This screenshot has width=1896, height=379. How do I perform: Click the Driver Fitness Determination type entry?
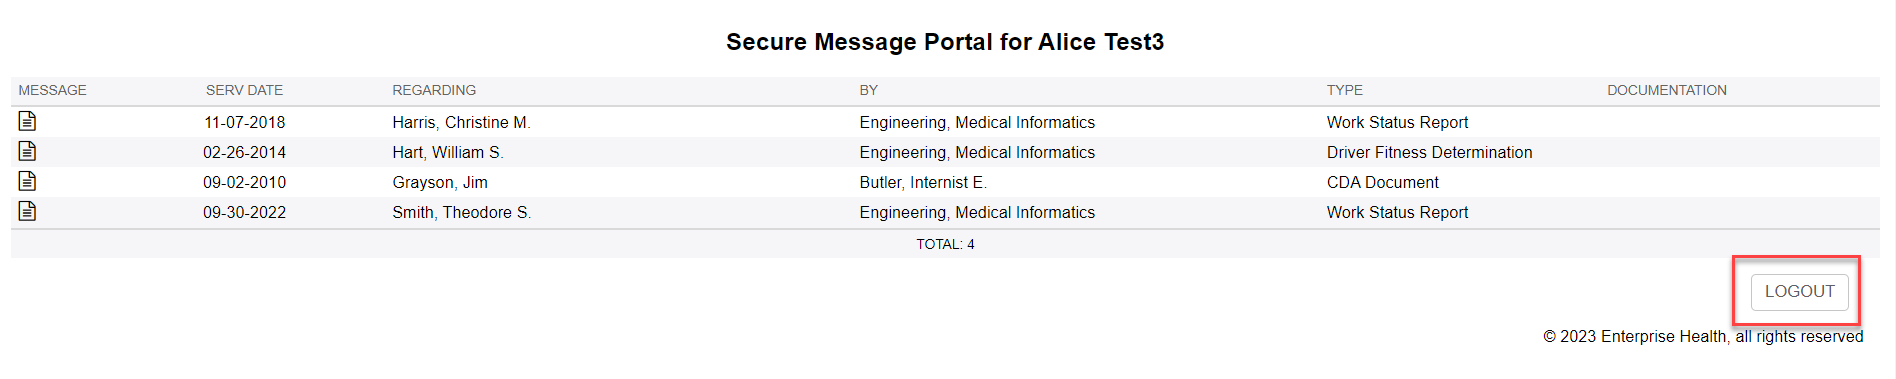[1429, 152]
